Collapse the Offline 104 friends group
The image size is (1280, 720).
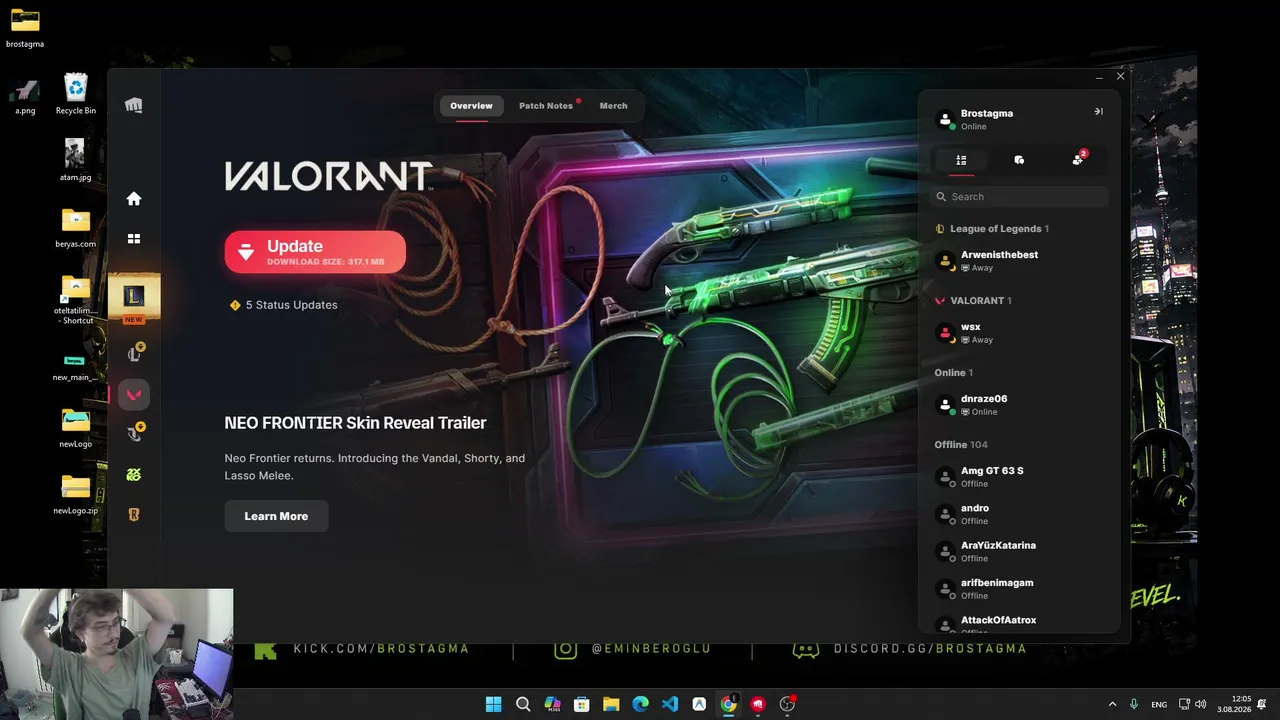pos(961,445)
